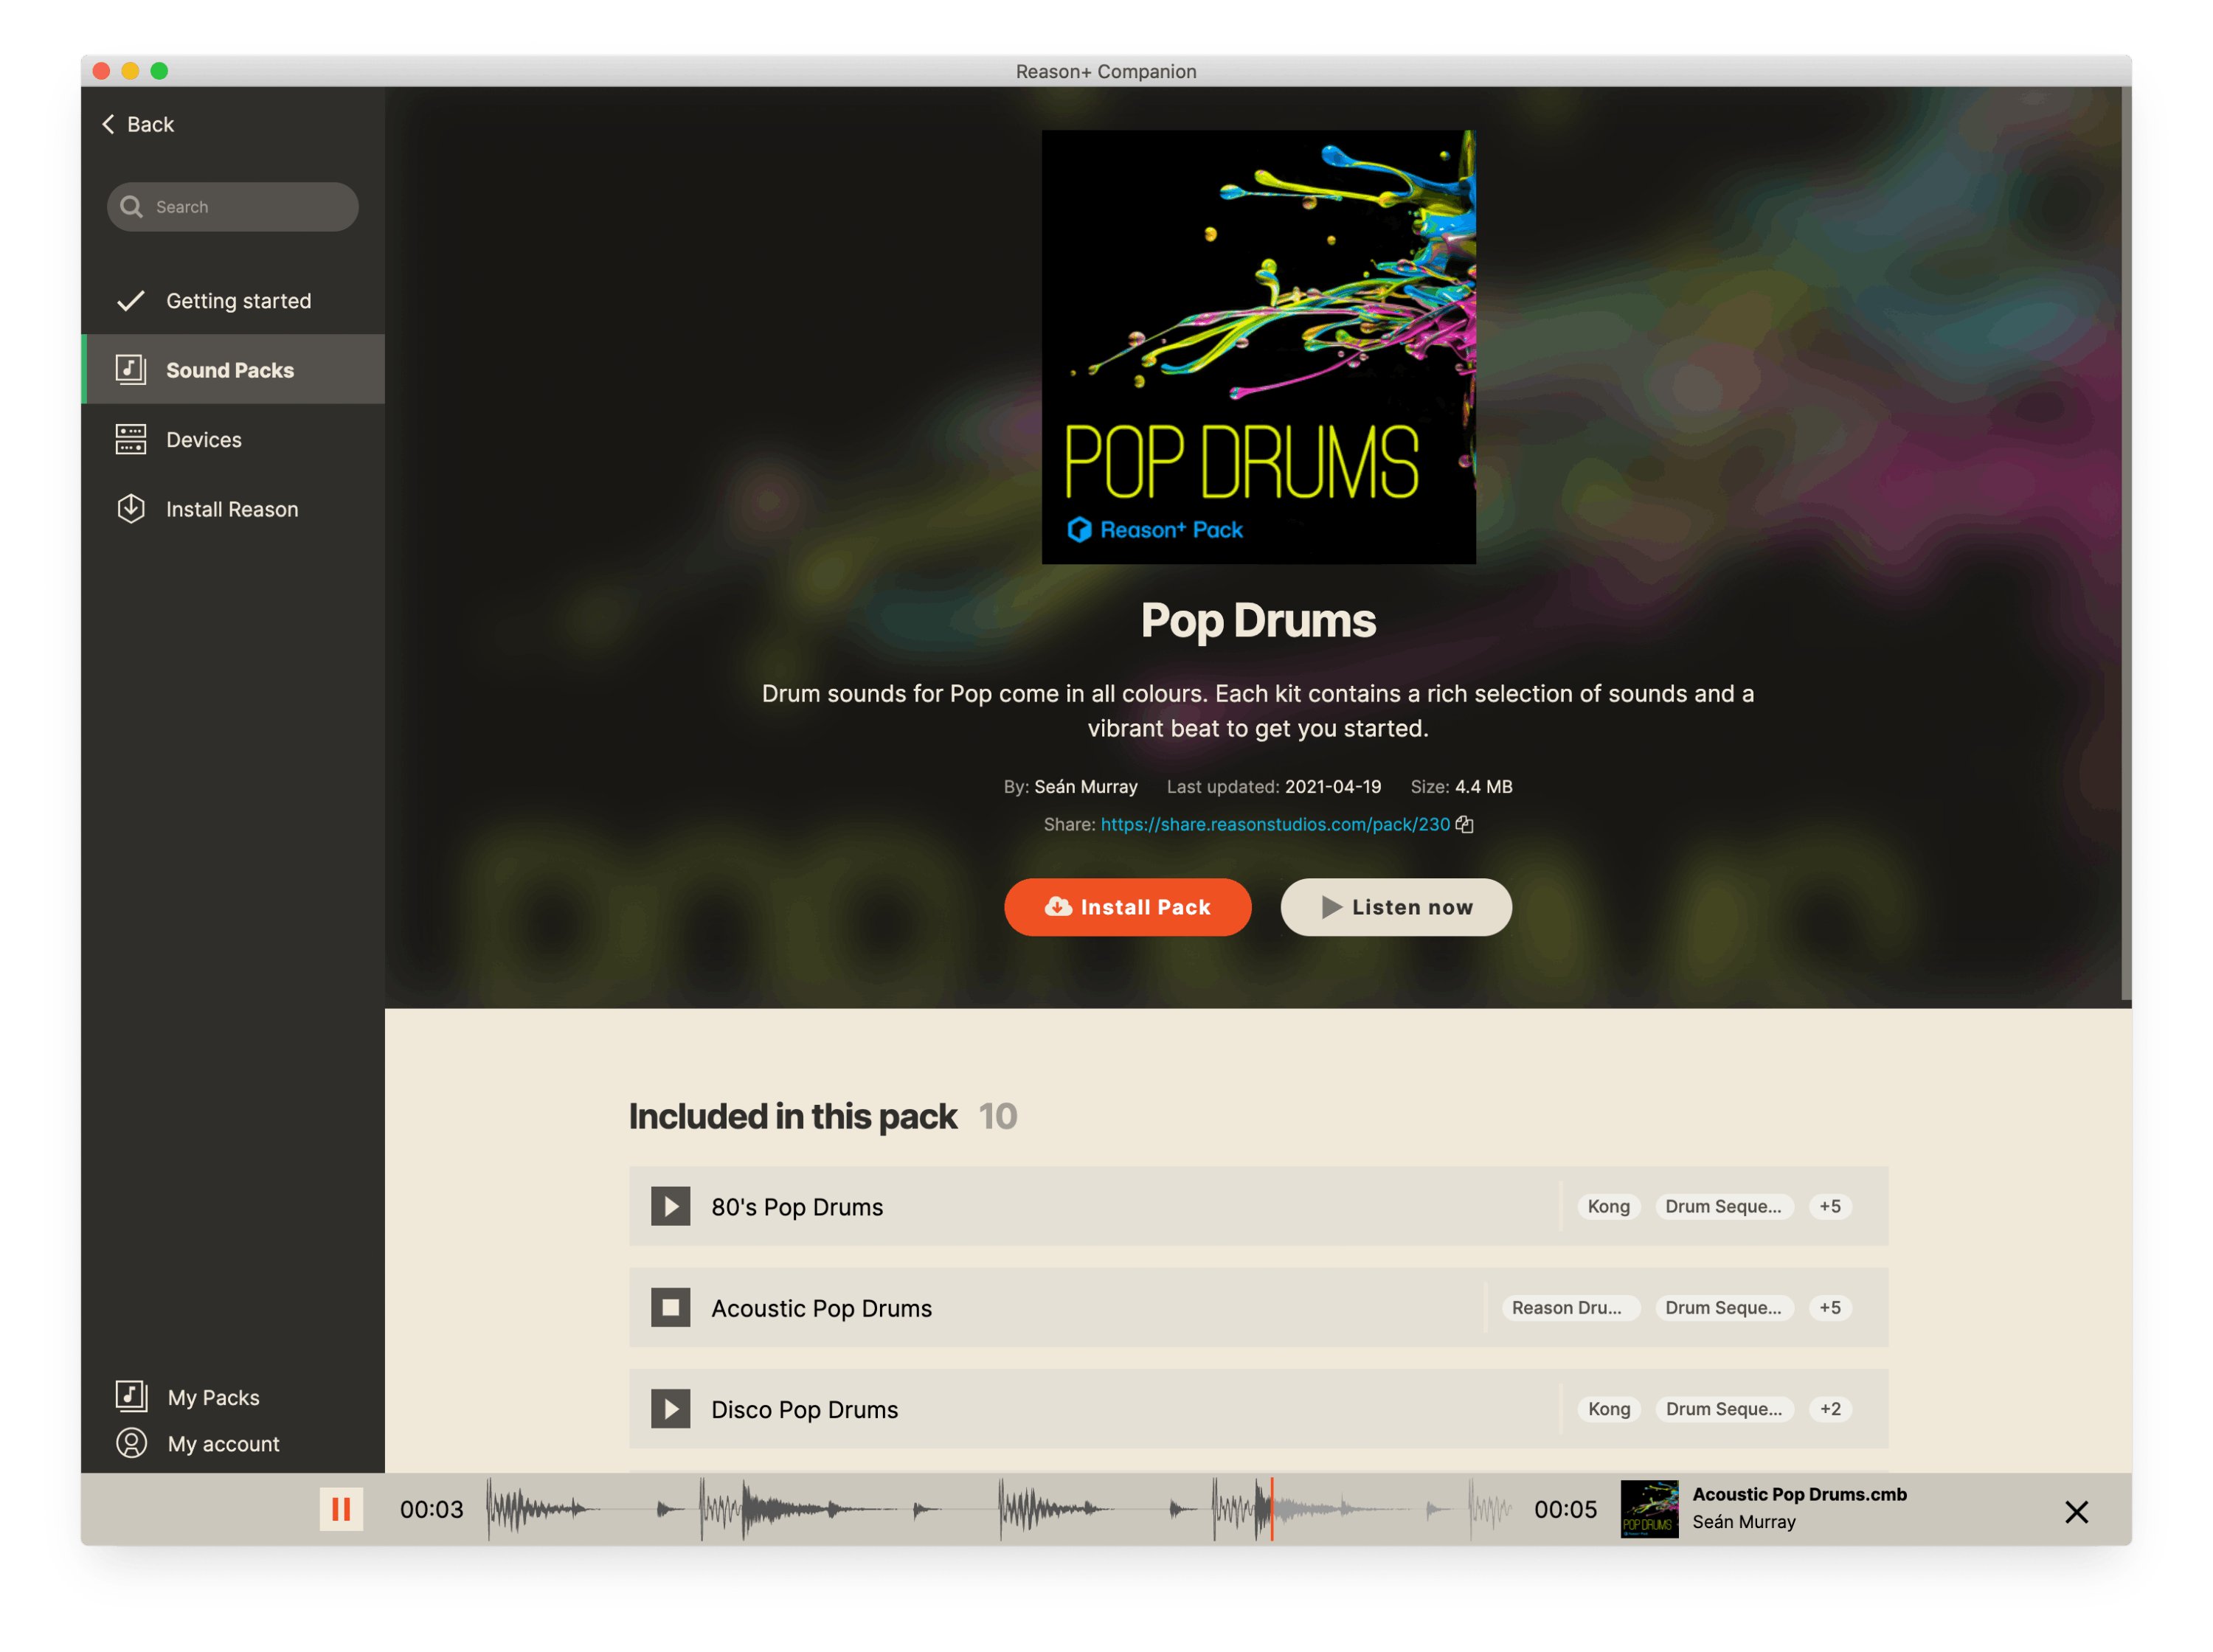Click the My Packs music note icon
This screenshot has width=2213, height=1652.
tap(131, 1396)
